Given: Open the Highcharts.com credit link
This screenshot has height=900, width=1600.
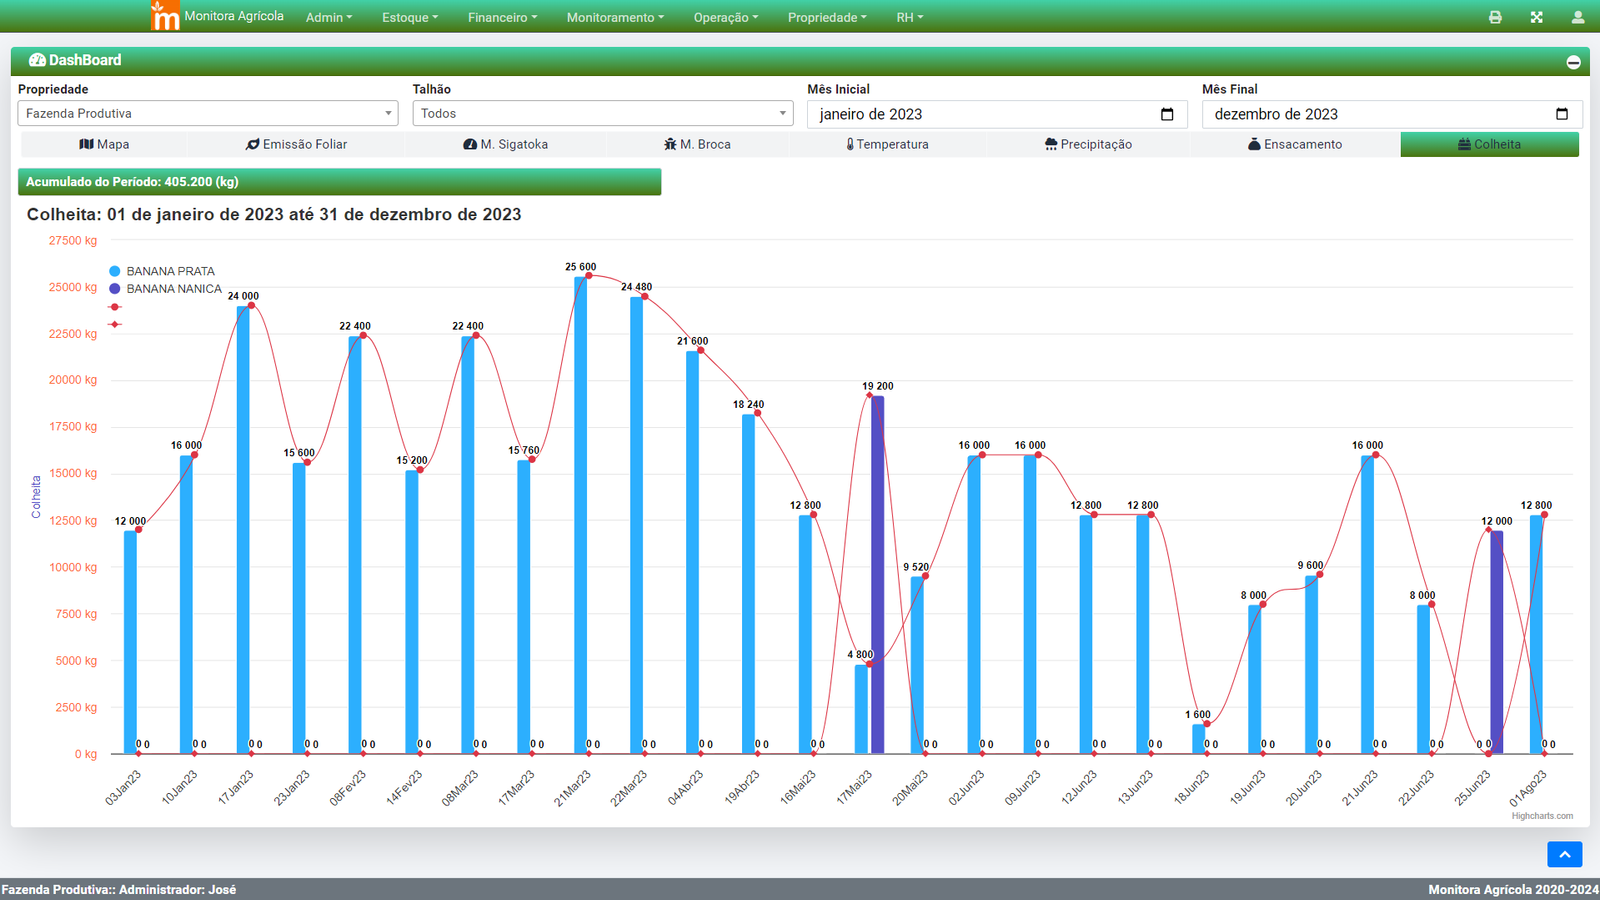Looking at the screenshot, I should [x=1542, y=816].
